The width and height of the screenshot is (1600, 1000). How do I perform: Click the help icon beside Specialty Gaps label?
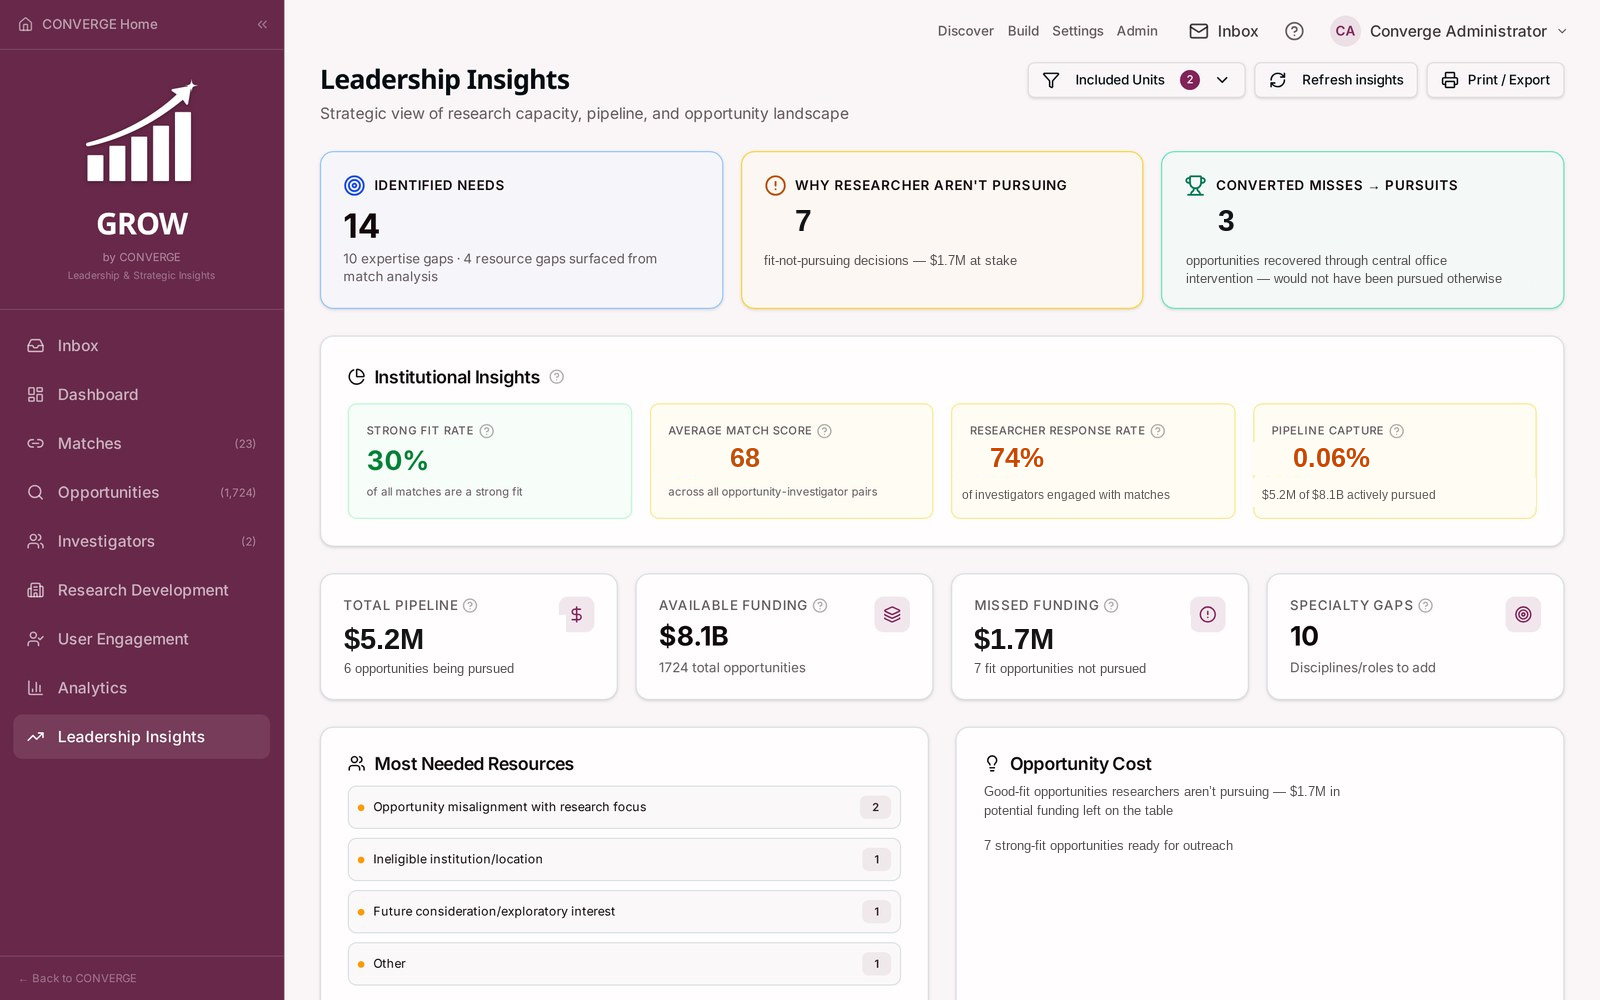(1426, 605)
